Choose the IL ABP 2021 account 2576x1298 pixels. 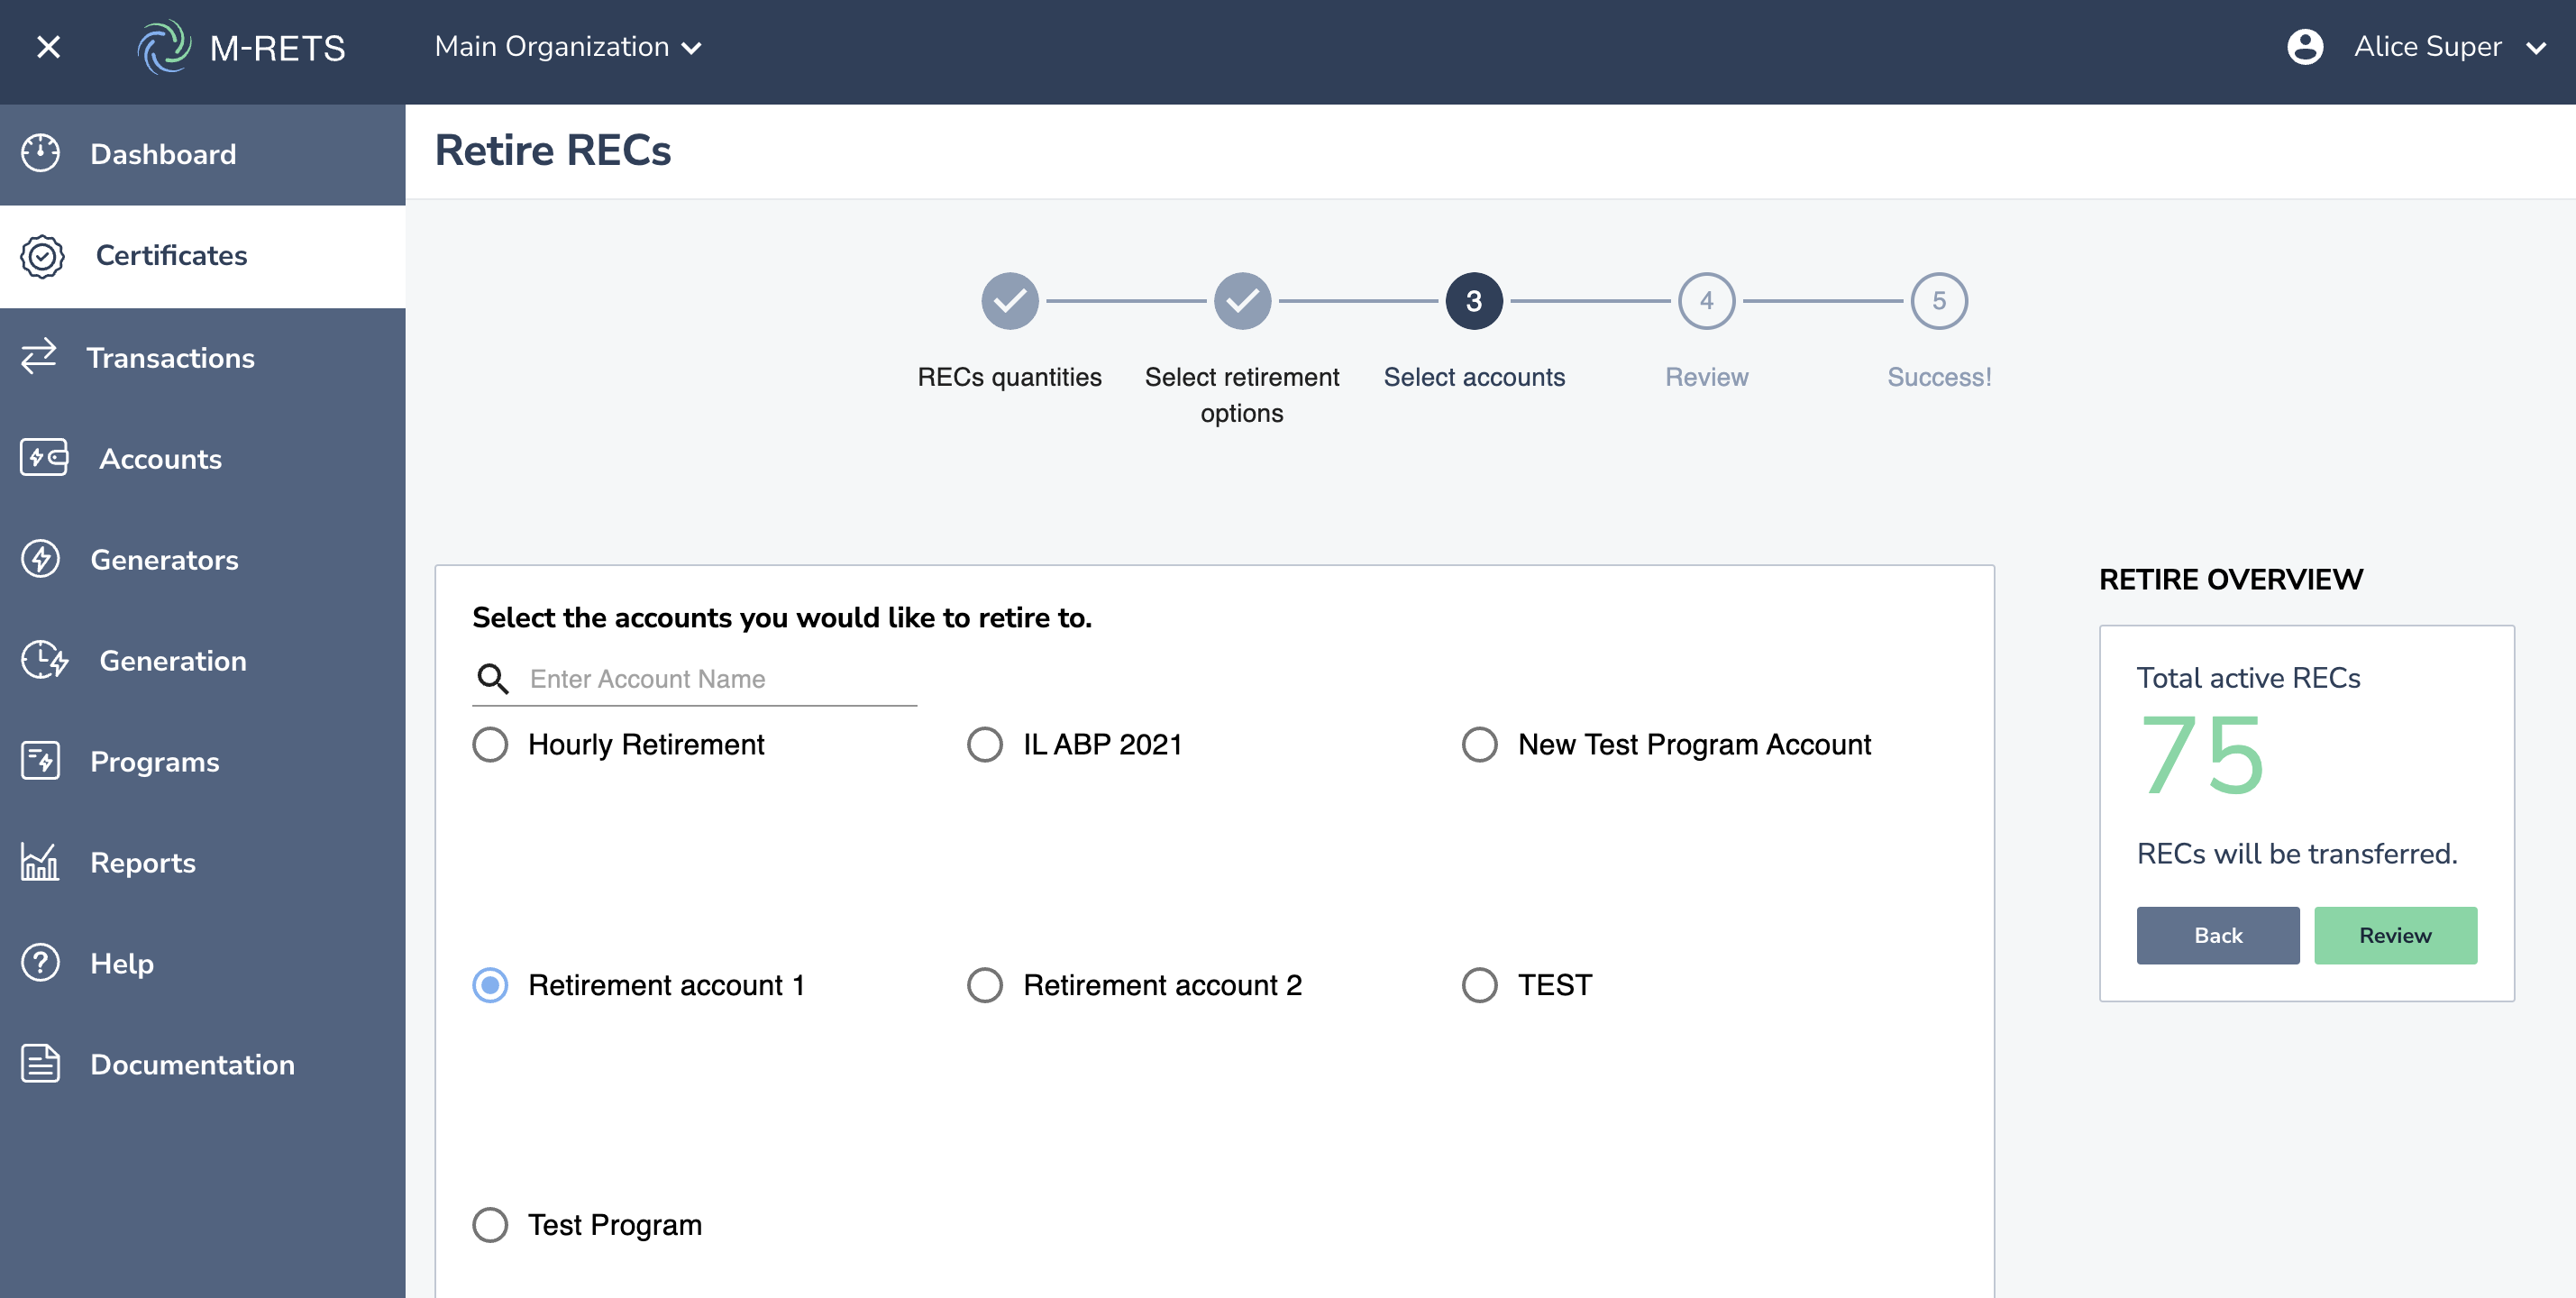point(985,745)
